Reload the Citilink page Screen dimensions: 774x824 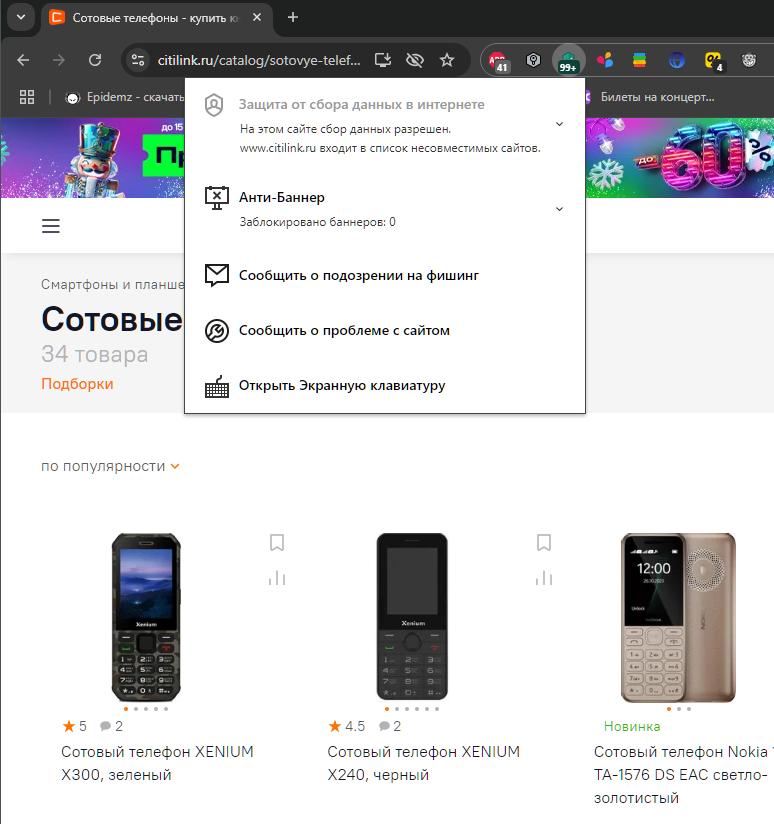[x=95, y=60]
